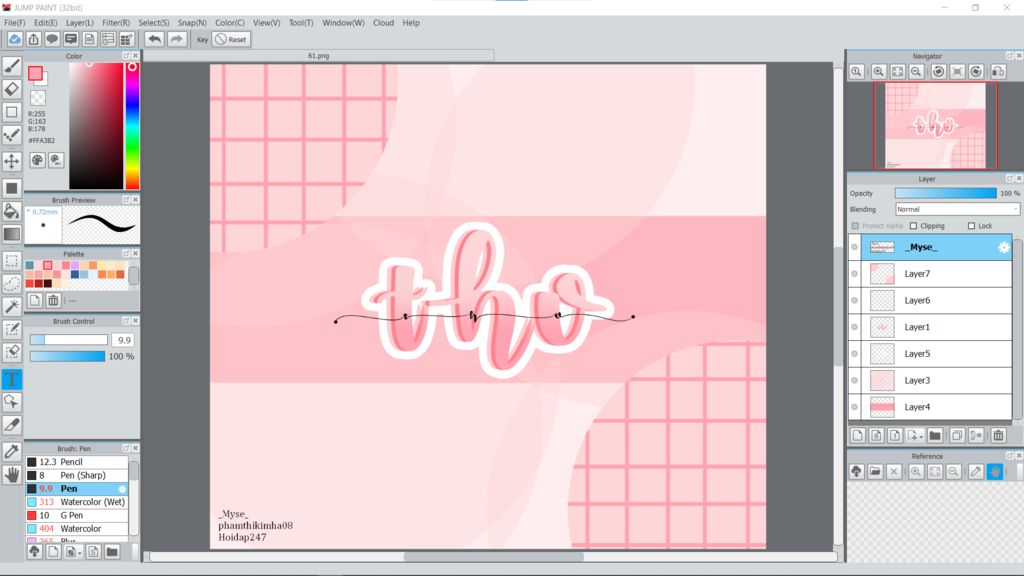Open the Select menu
The image size is (1024, 576).
pos(153,22)
